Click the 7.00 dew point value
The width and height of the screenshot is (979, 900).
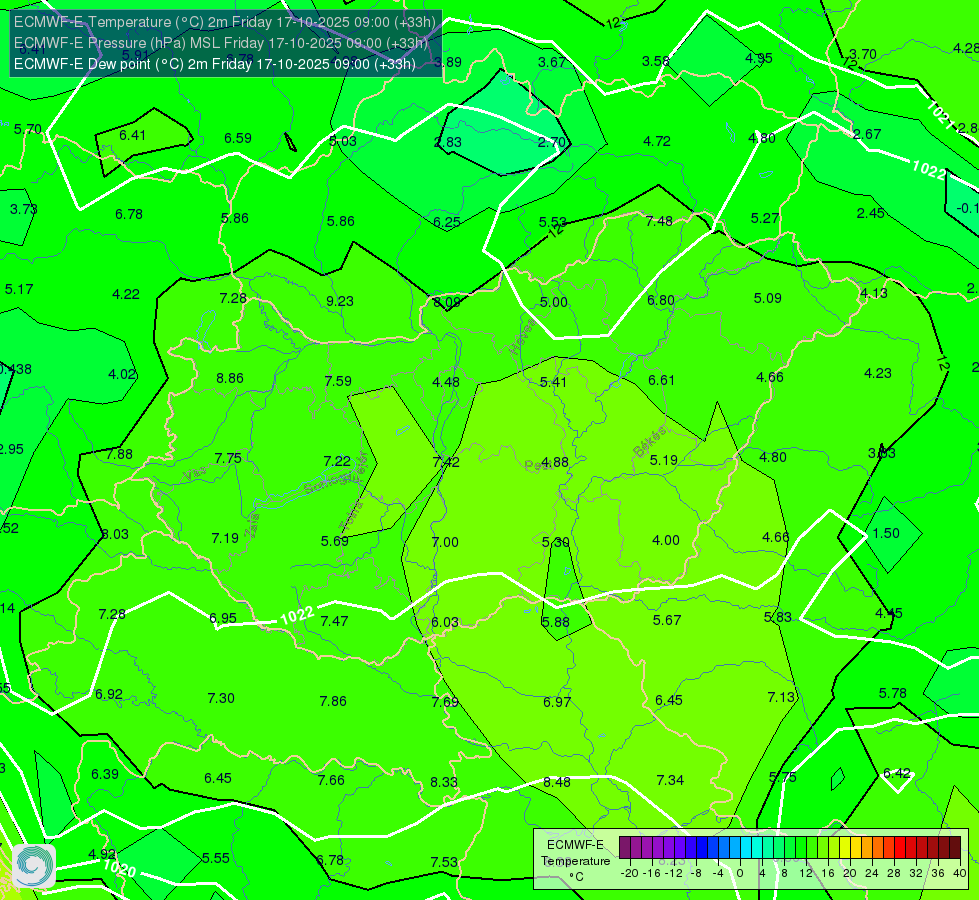click(x=445, y=542)
